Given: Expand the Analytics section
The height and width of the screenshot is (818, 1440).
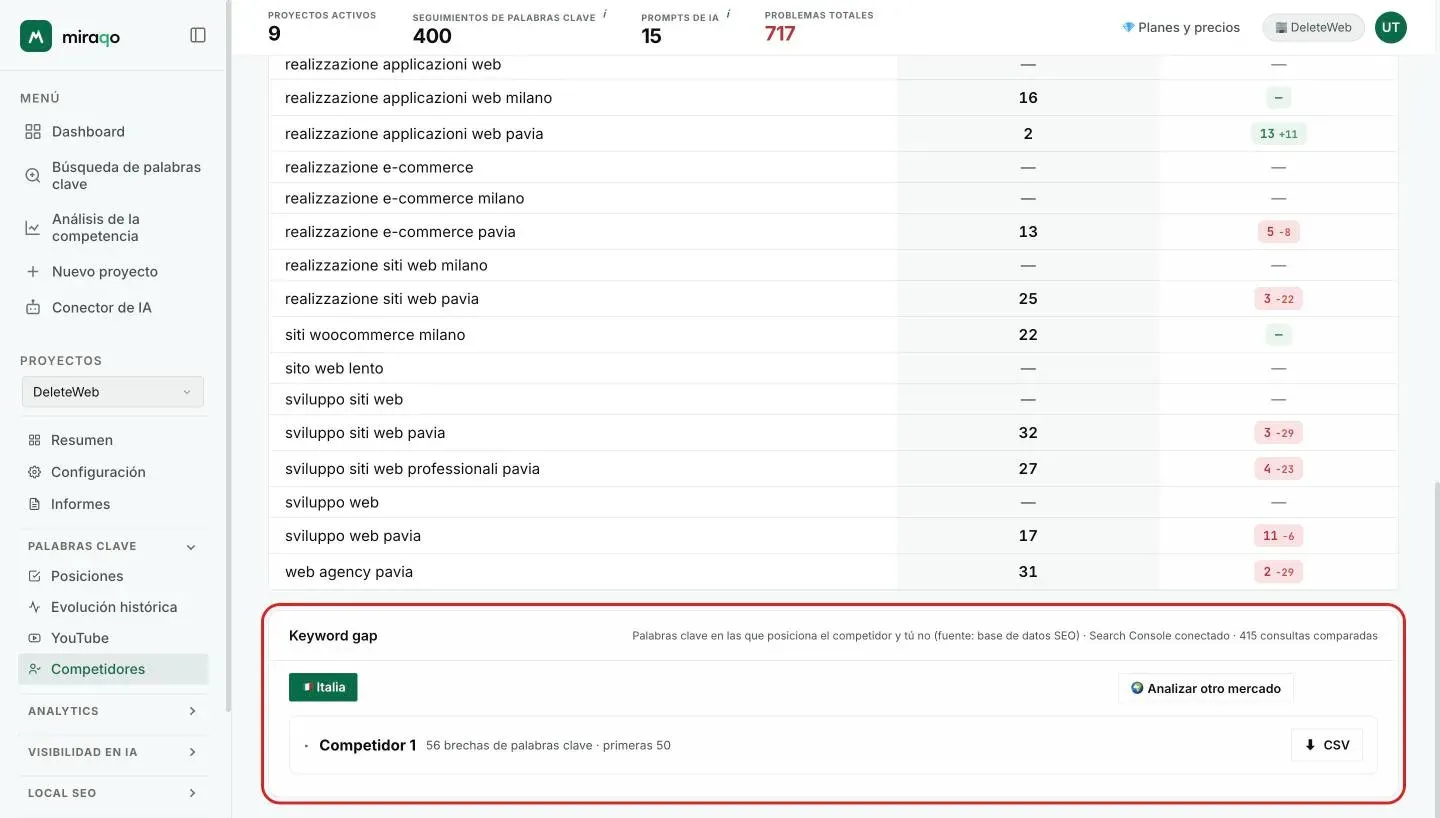Looking at the screenshot, I should pos(192,711).
